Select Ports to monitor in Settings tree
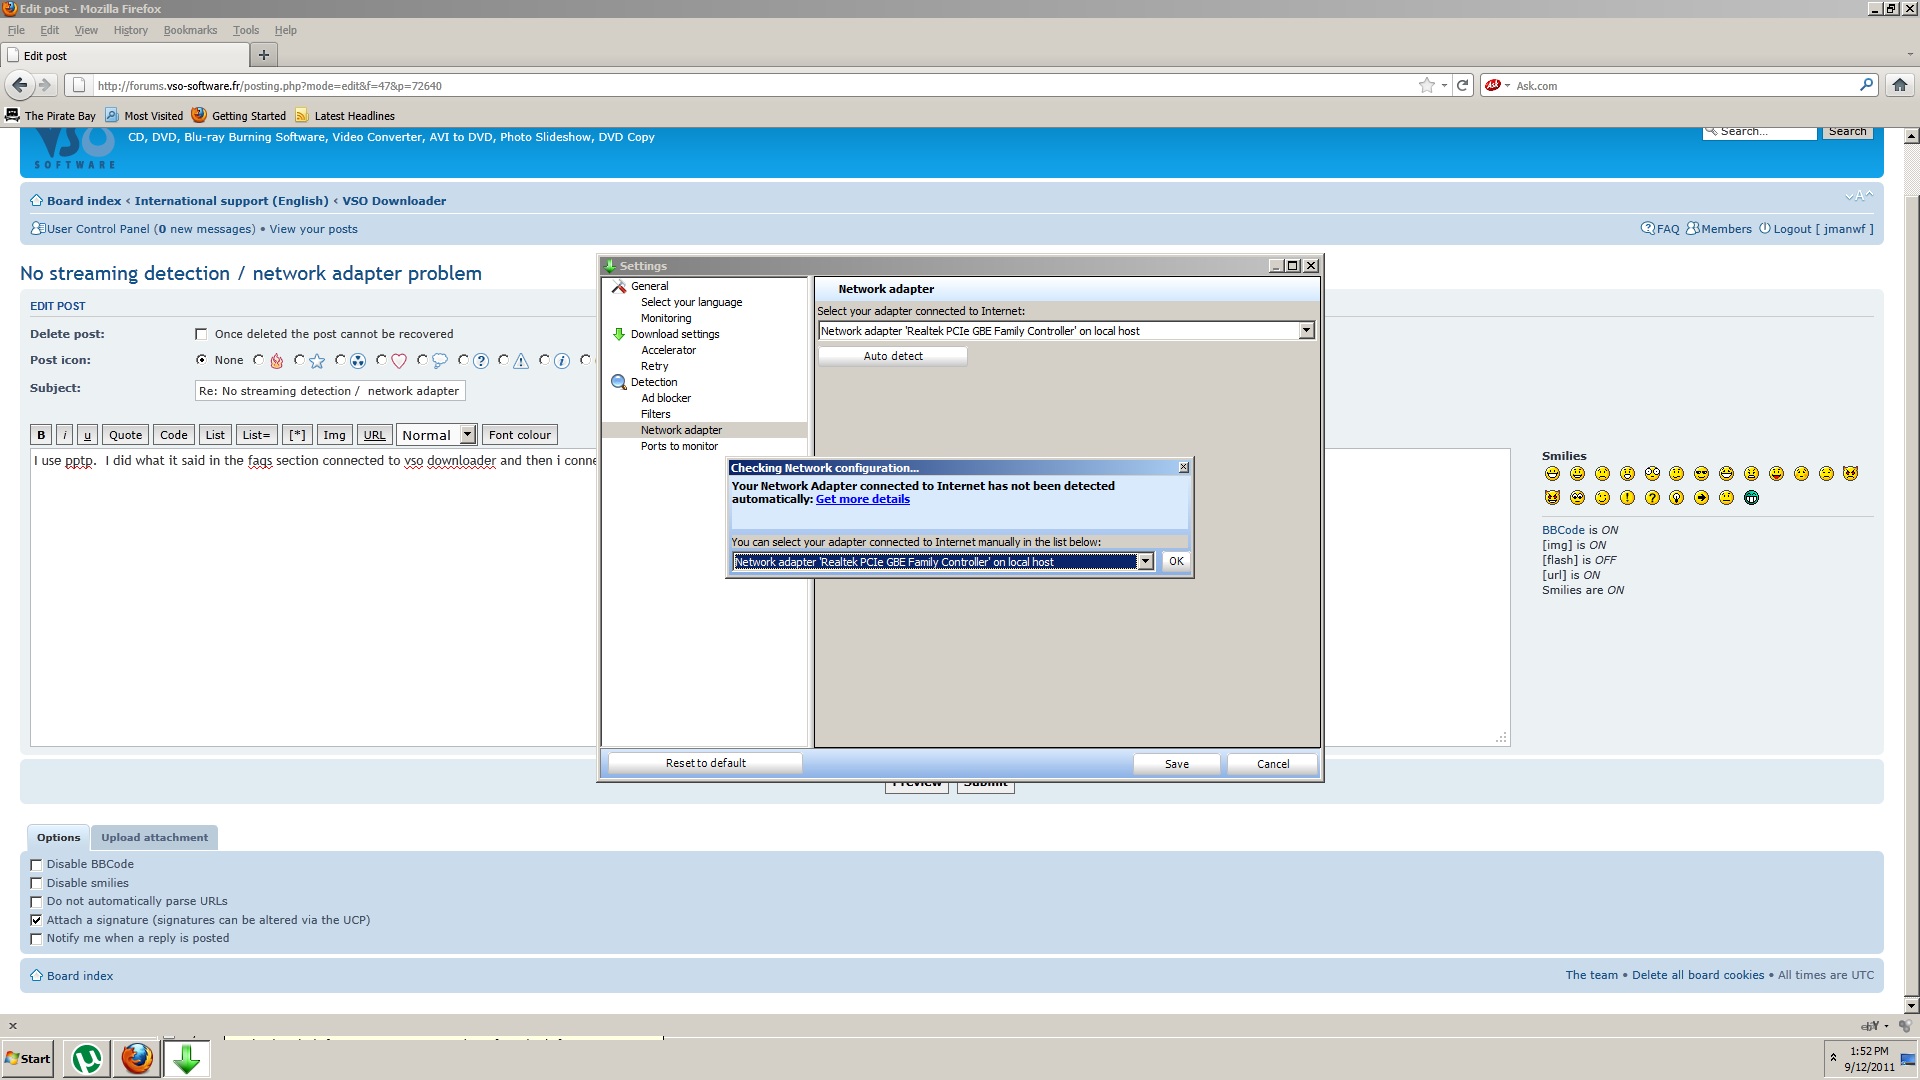 click(x=679, y=446)
